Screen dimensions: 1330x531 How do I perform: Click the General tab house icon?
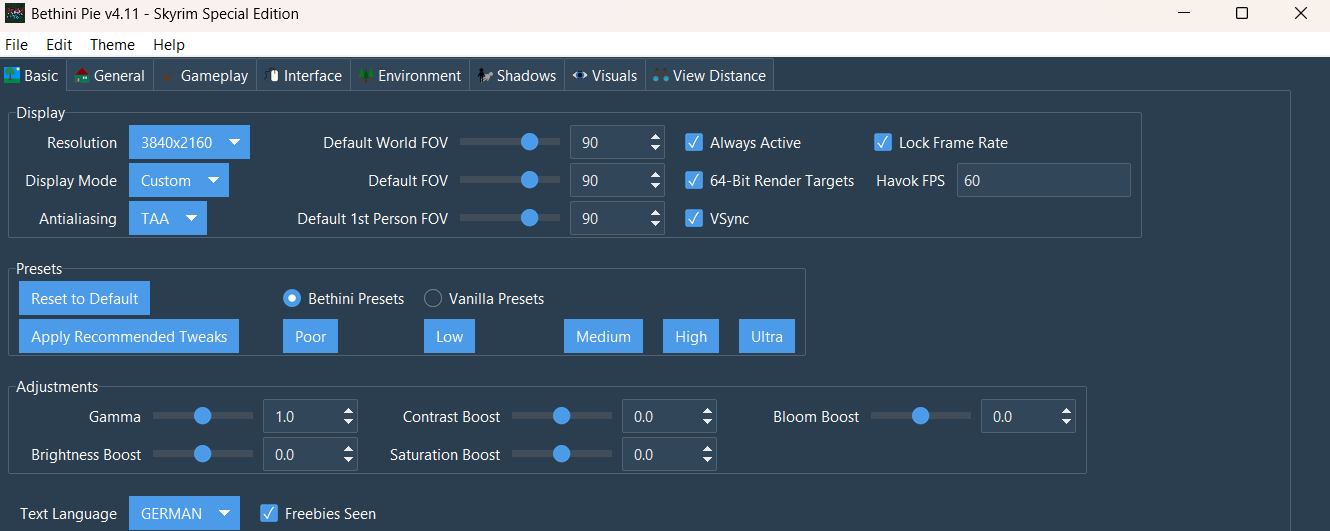pos(82,75)
